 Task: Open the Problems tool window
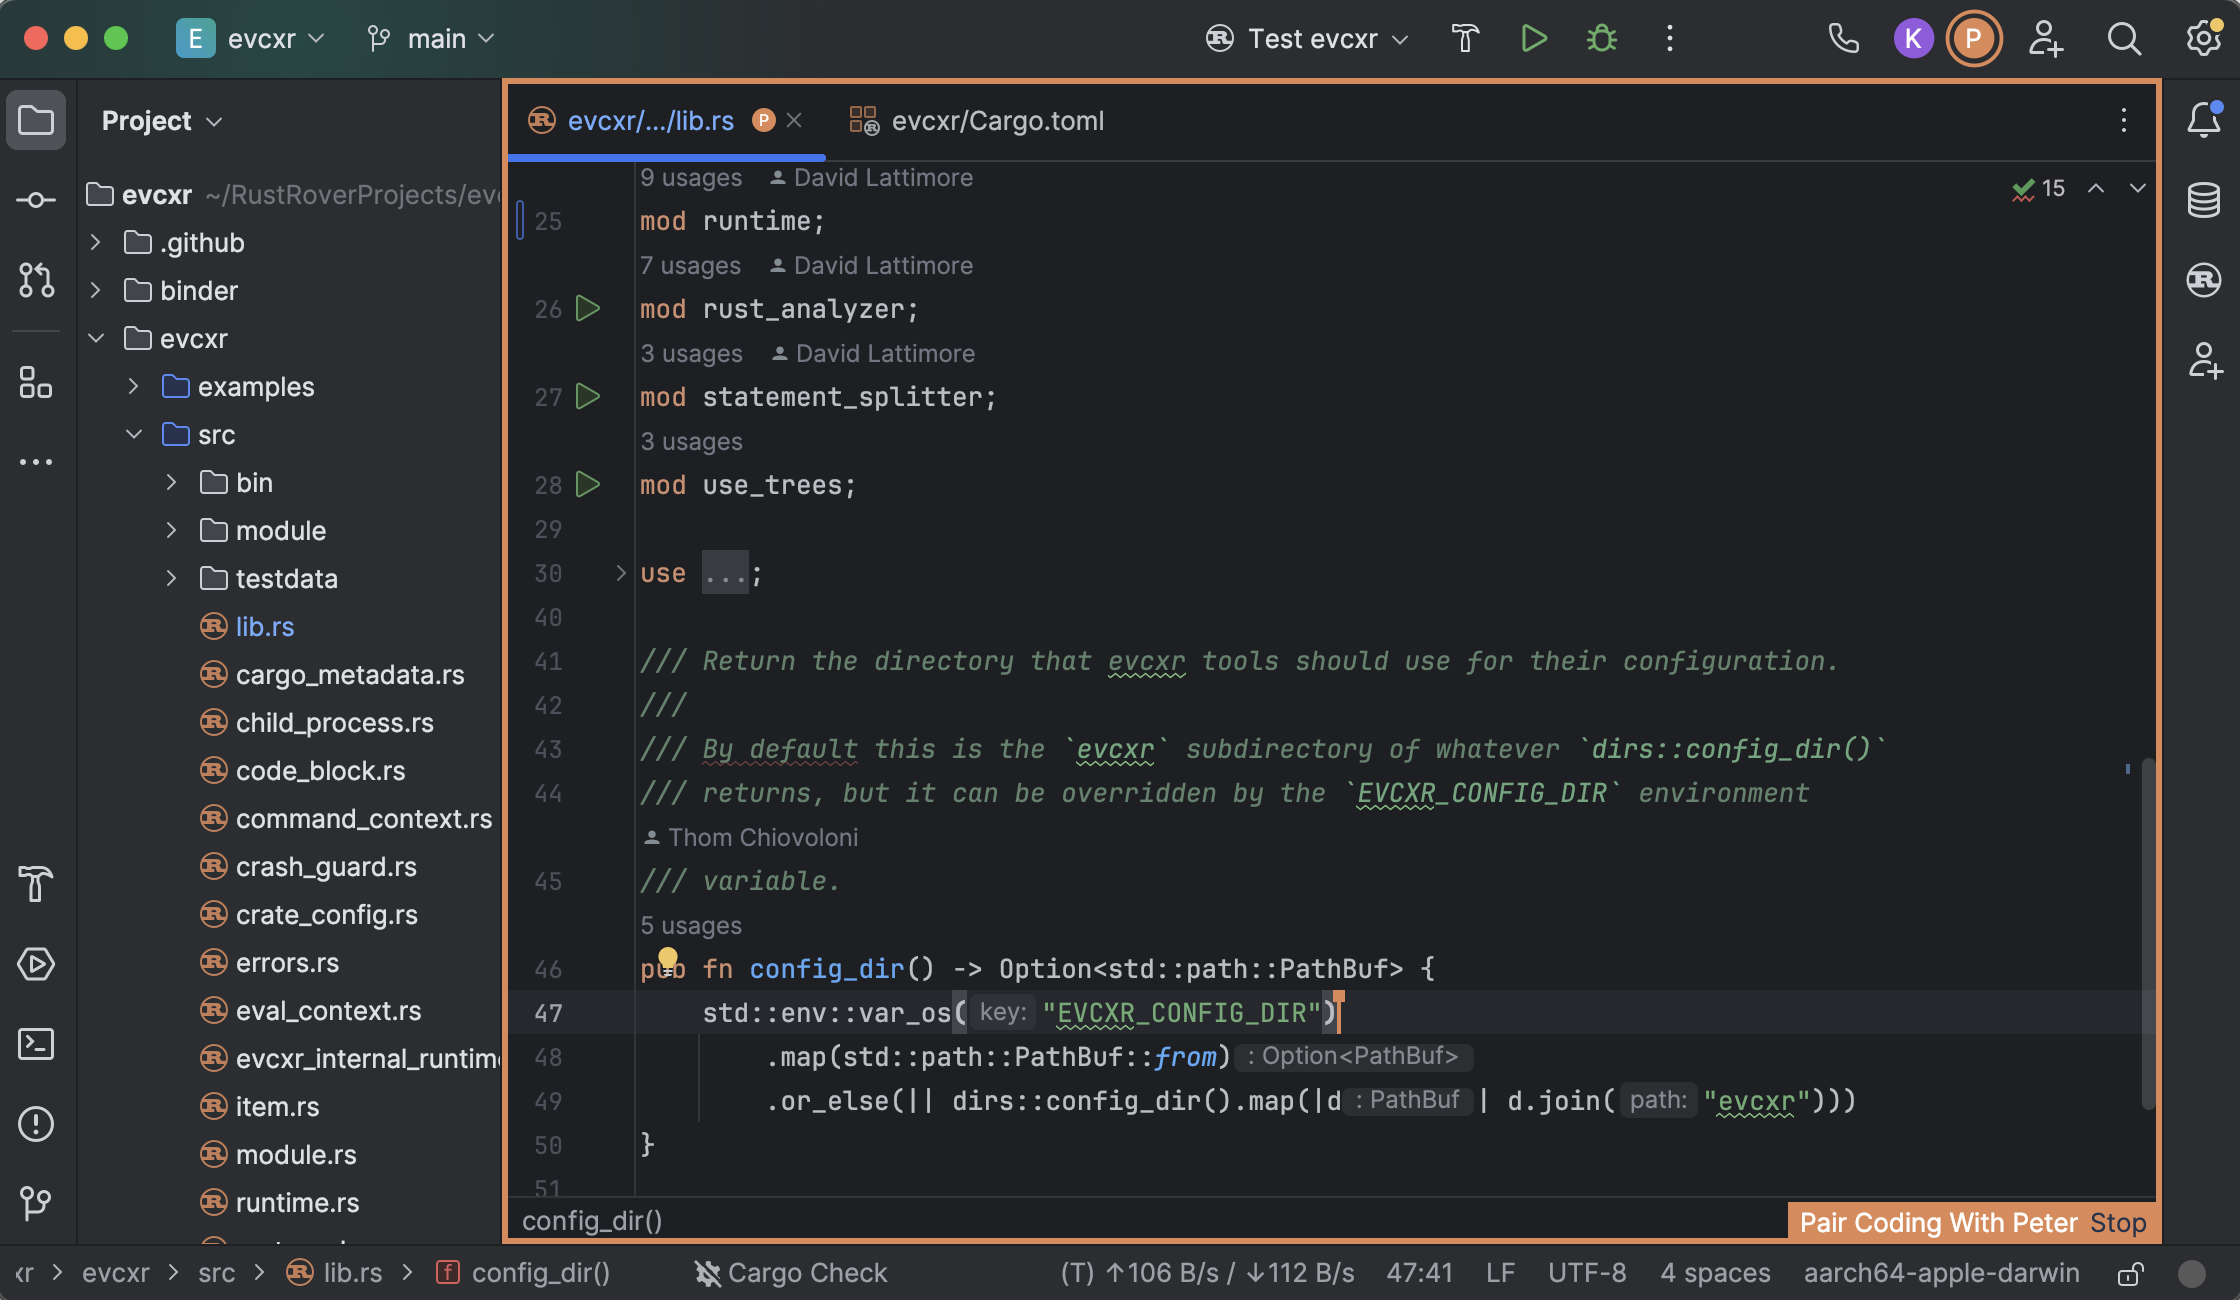36,1124
